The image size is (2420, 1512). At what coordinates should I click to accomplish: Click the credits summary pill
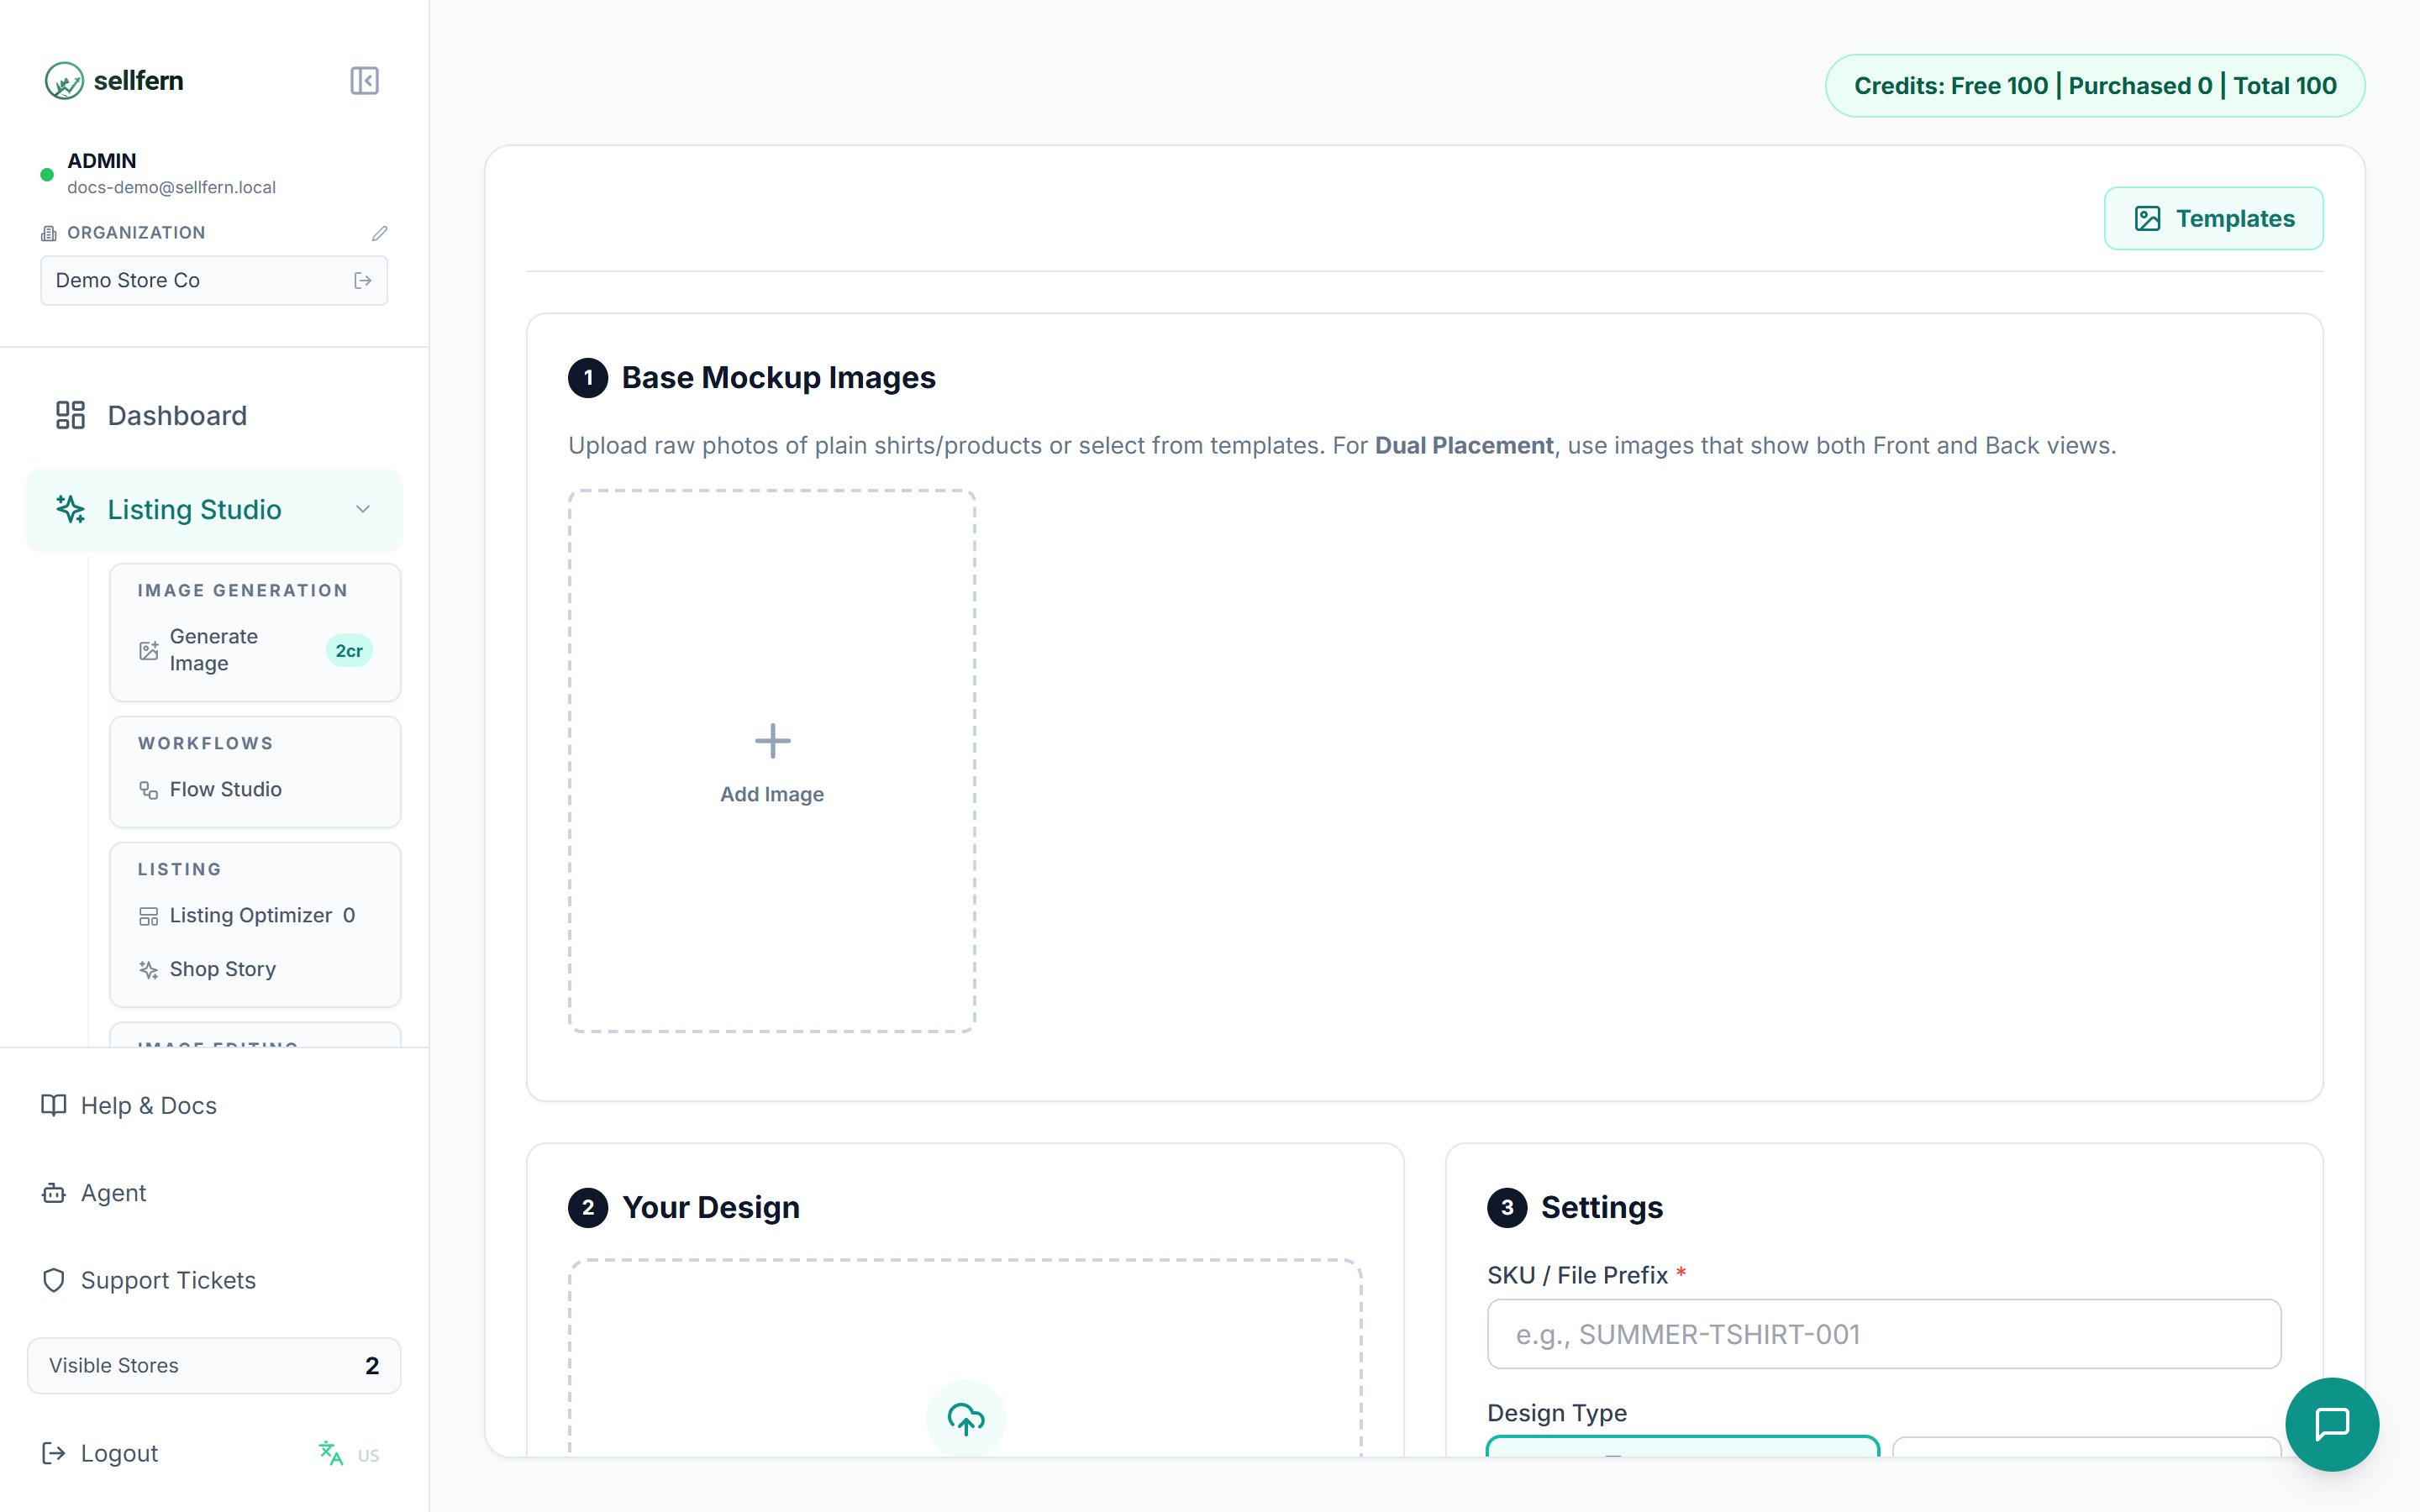click(x=2095, y=86)
